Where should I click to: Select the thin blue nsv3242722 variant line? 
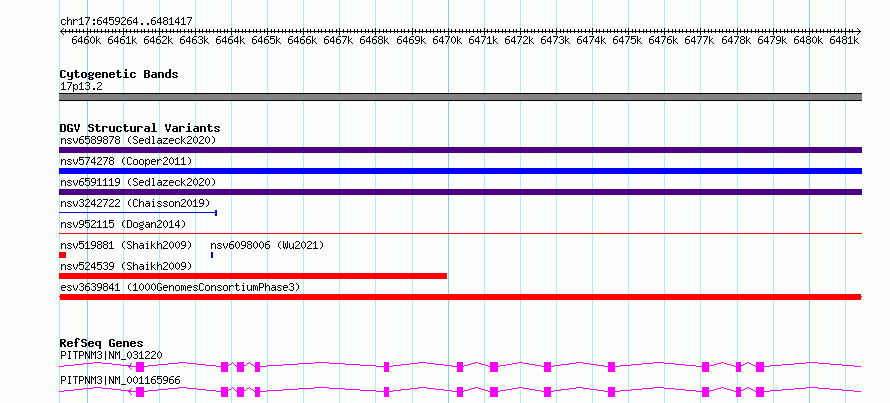tap(138, 213)
